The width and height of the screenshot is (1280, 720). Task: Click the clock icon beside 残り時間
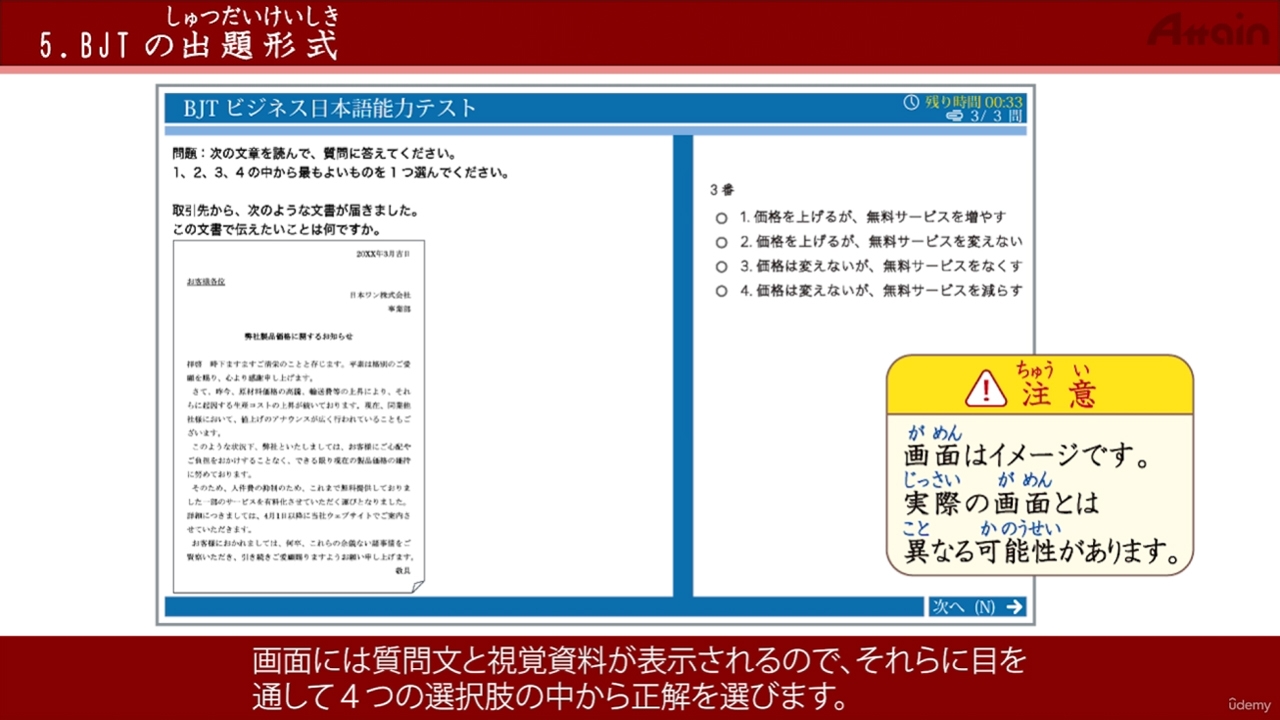coord(910,101)
